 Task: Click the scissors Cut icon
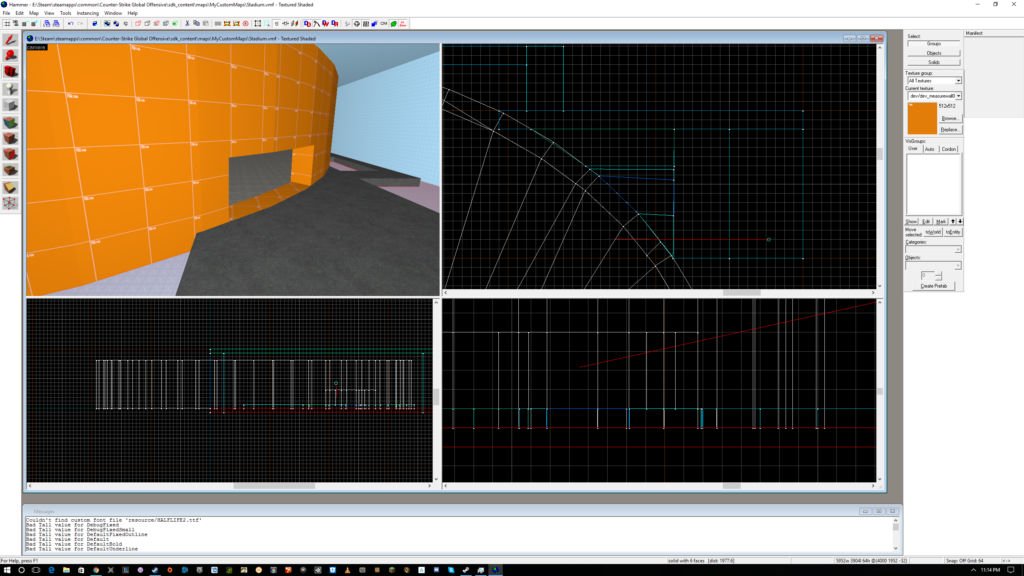187,24
